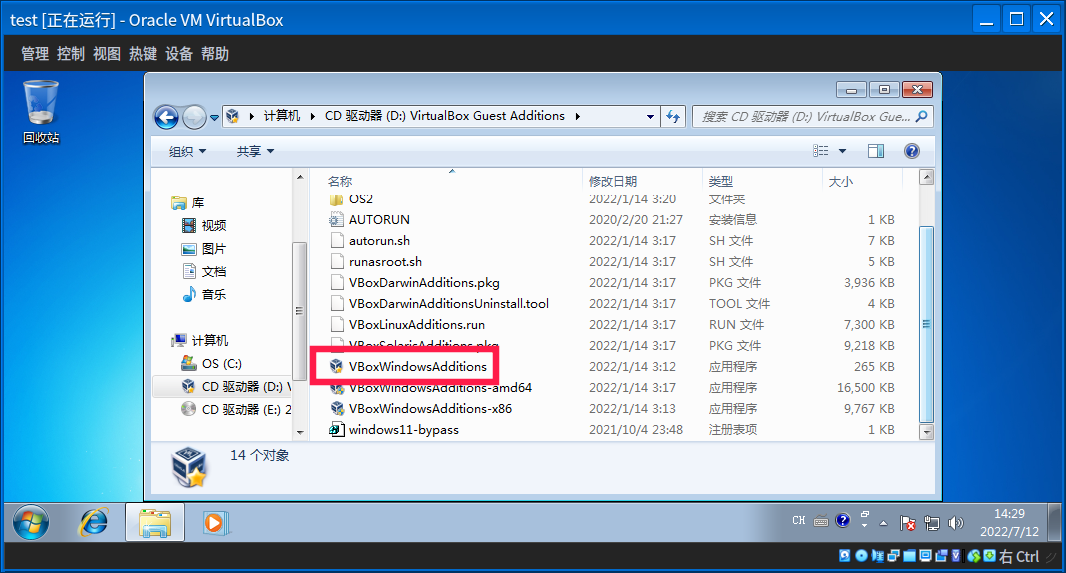Toggle the preview pane icon
Viewport: 1066px width, 573px height.
click(876, 151)
